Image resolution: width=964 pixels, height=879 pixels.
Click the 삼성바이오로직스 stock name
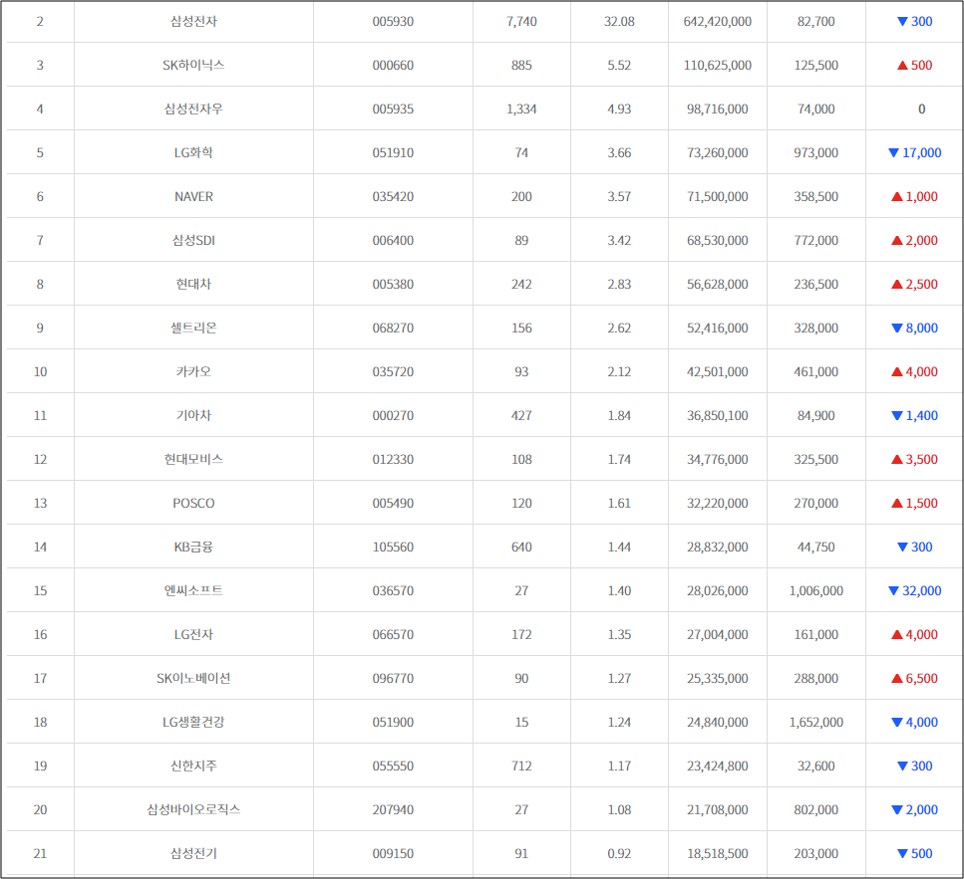tap(193, 809)
